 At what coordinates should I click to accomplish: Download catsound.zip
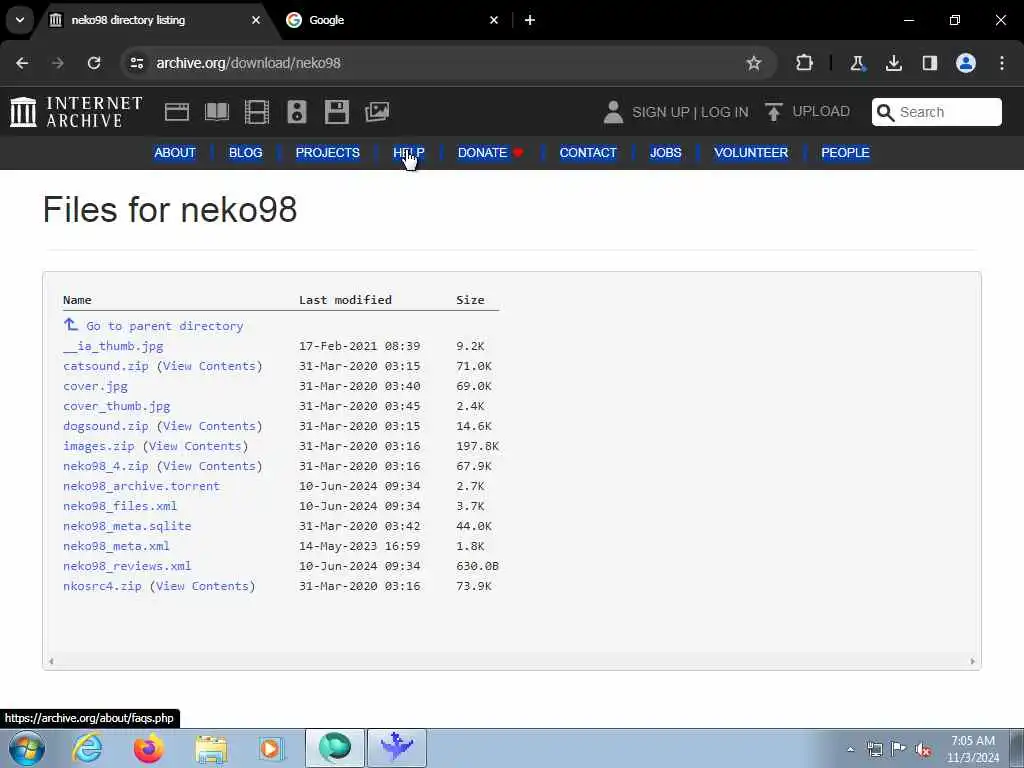pos(106,366)
